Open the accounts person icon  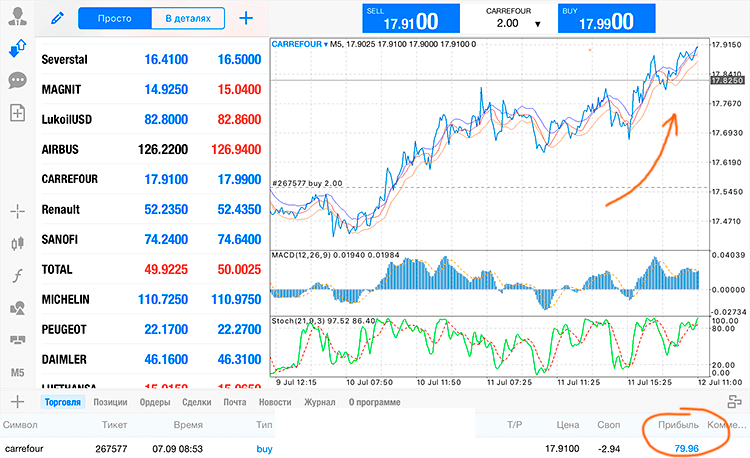point(18,16)
